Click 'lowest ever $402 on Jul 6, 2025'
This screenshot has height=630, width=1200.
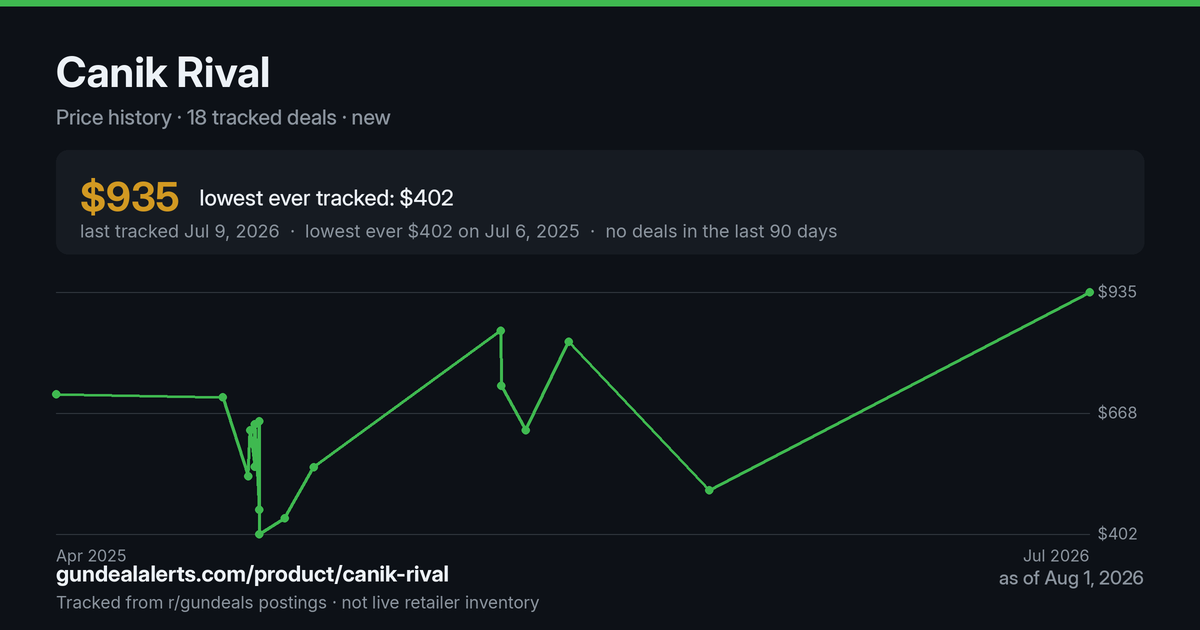442,231
